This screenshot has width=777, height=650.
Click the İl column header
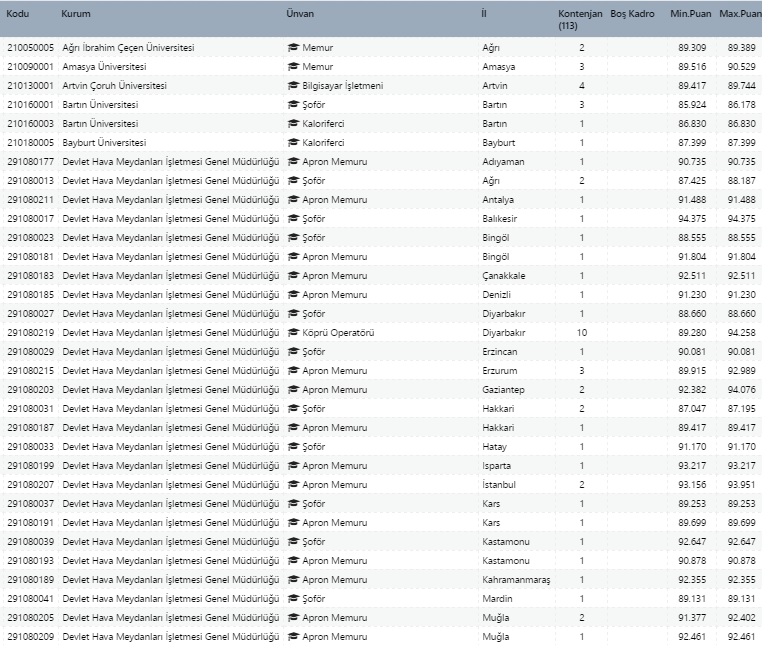[x=484, y=15]
